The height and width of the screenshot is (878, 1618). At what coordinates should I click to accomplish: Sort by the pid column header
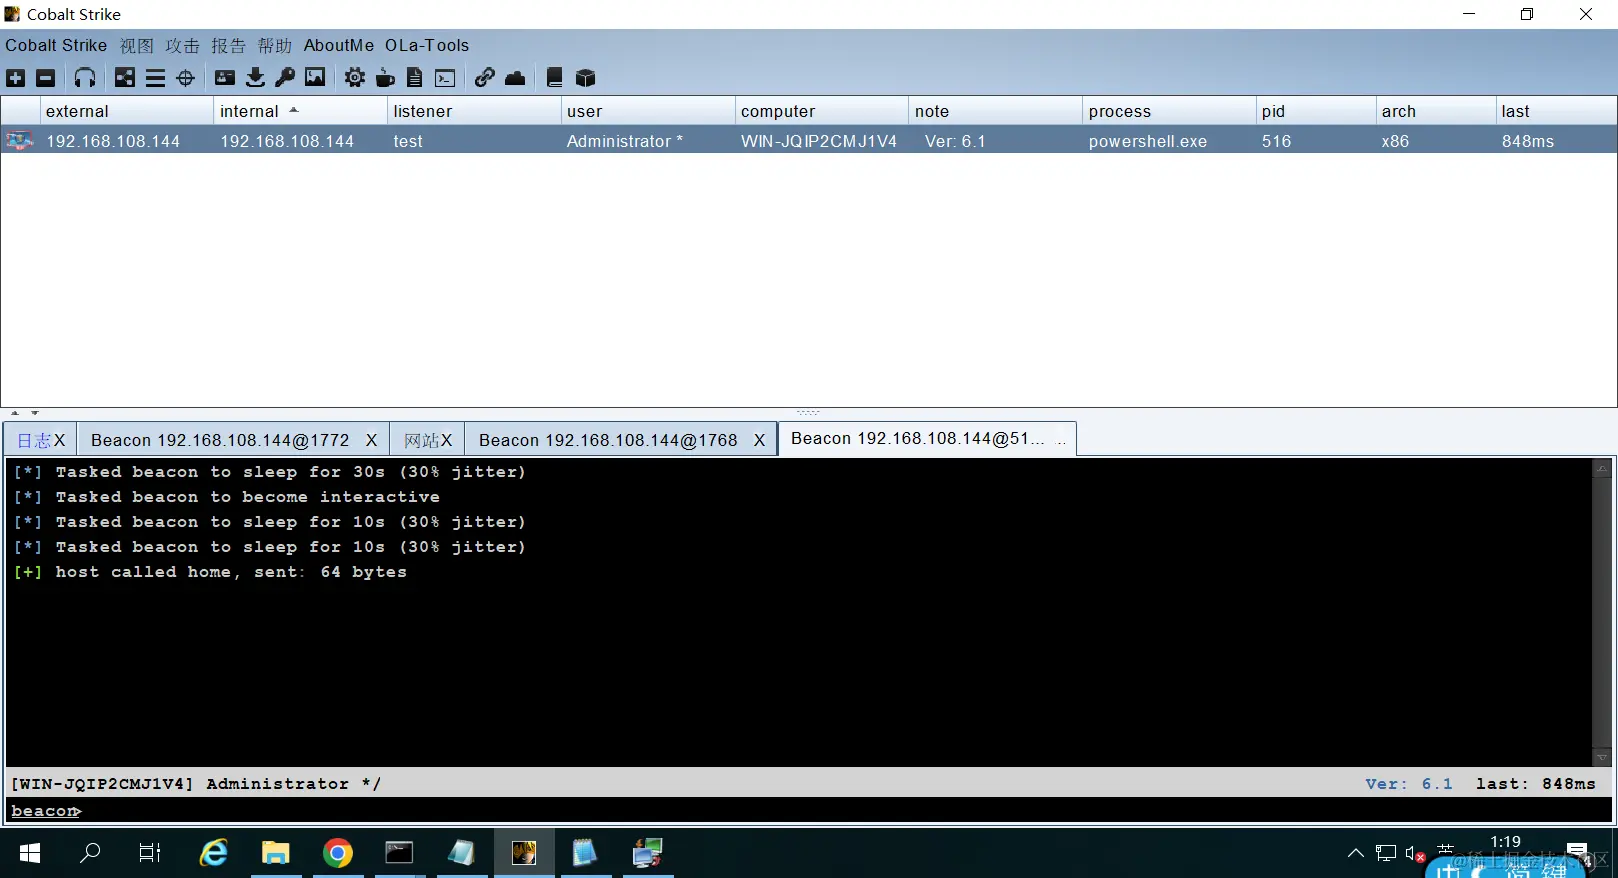click(1316, 111)
